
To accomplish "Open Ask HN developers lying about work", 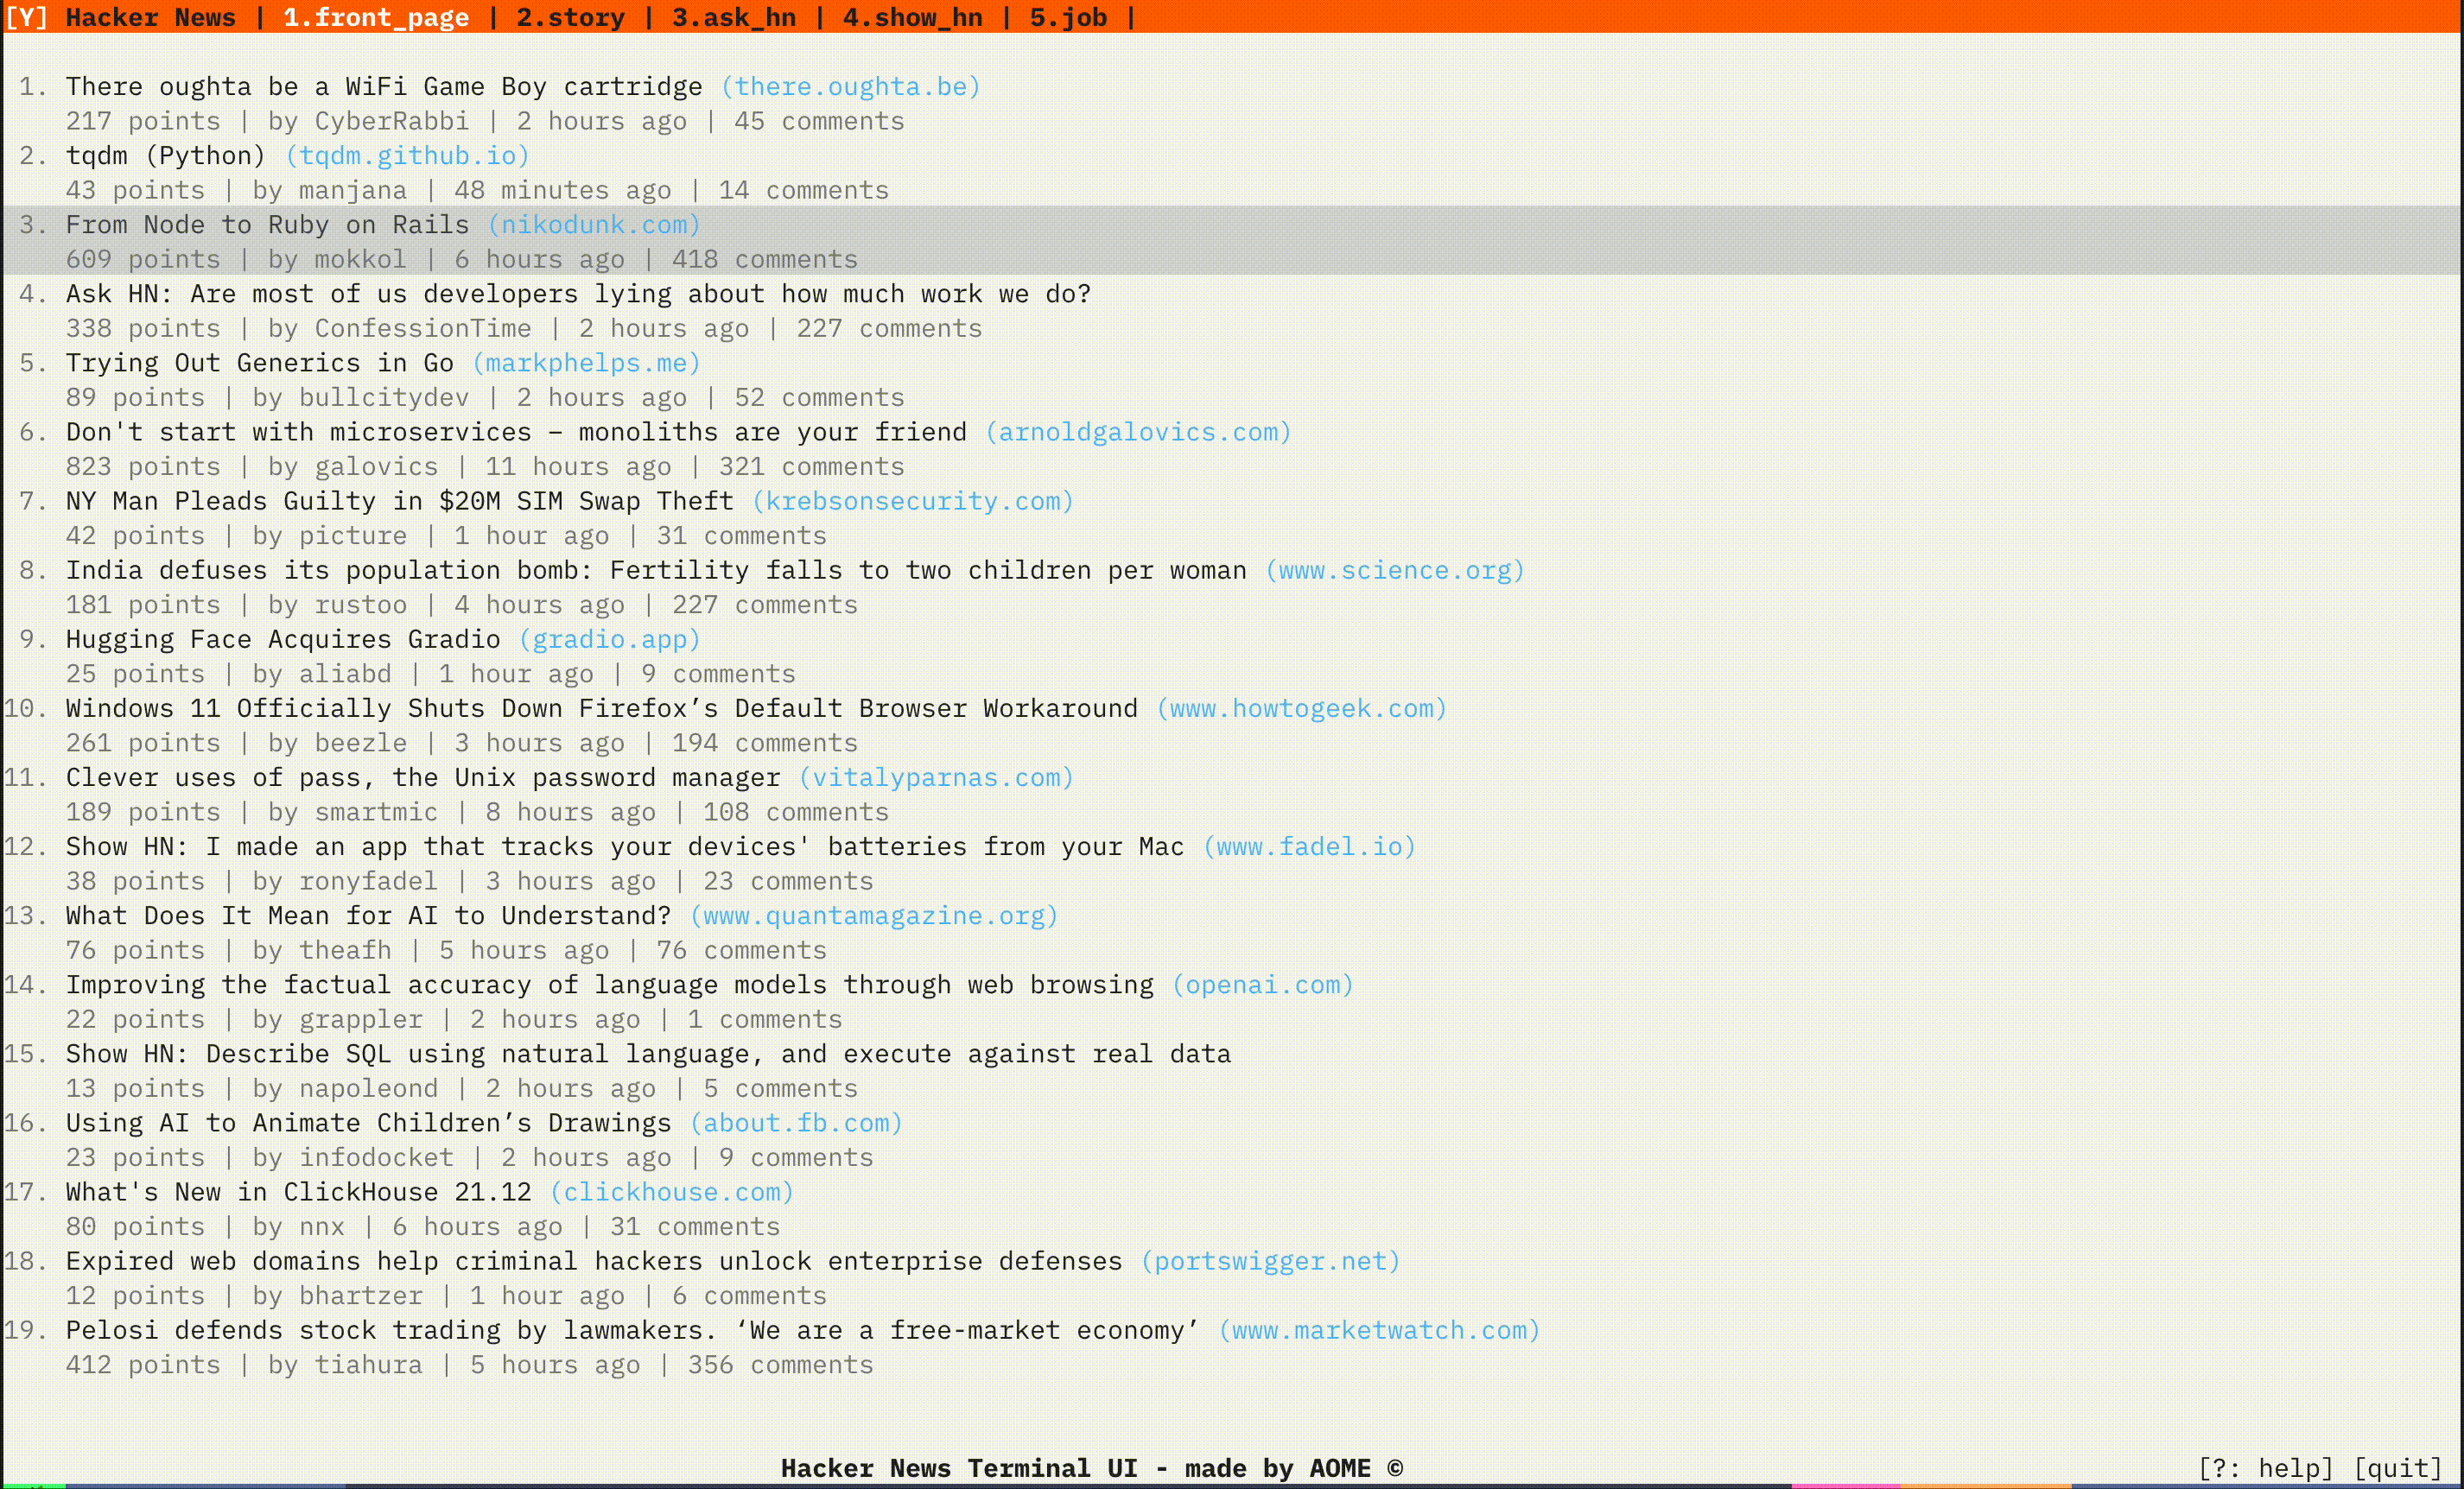I will click(x=578, y=293).
